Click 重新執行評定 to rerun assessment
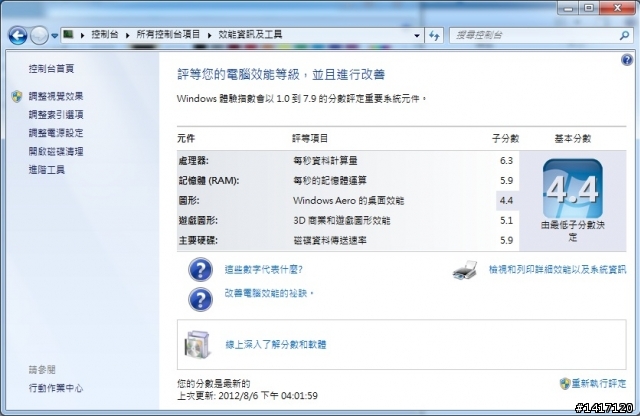The image size is (640, 416). pyautogui.click(x=598, y=383)
